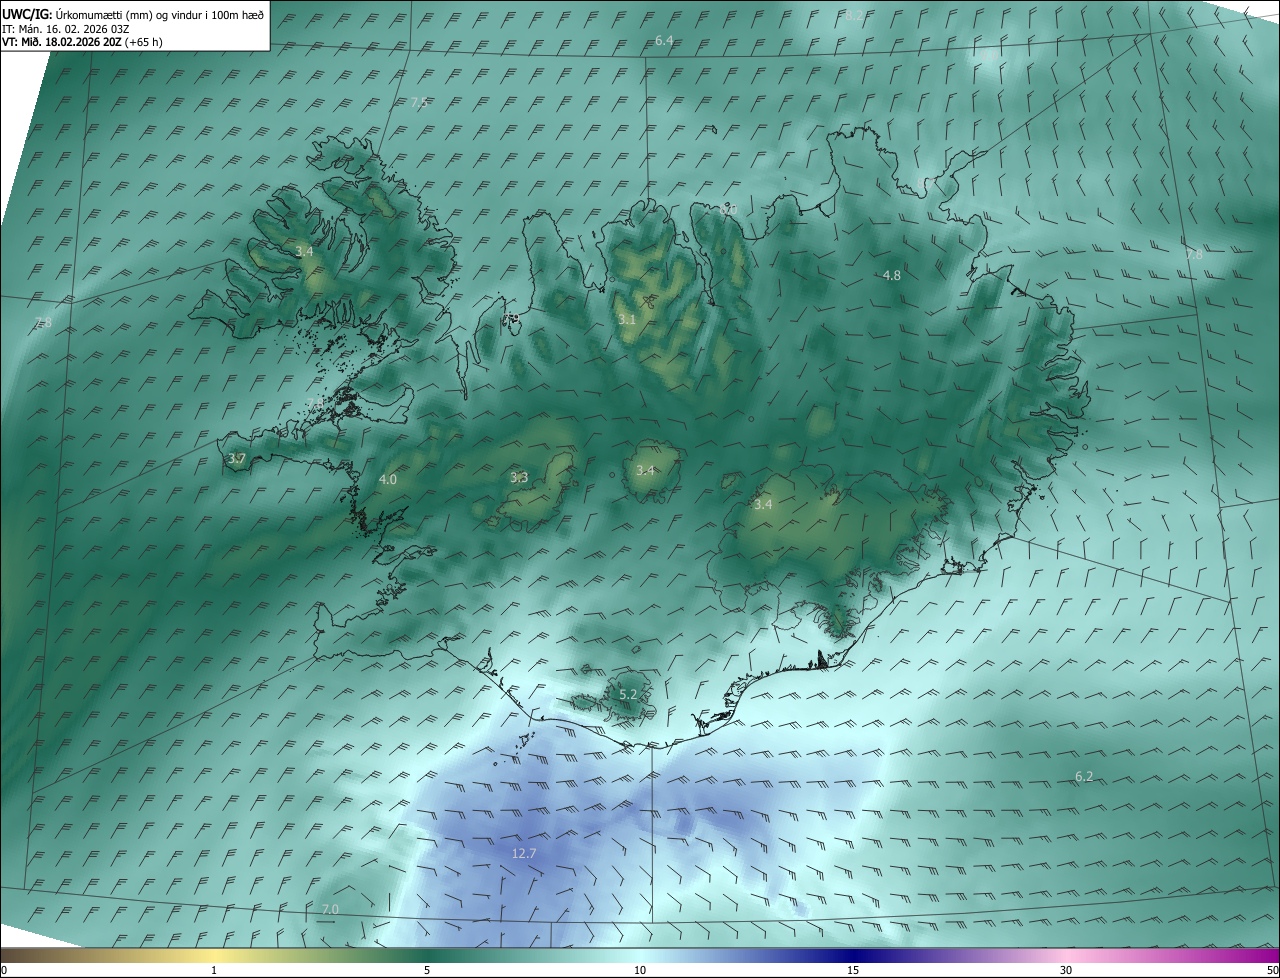Click the 3.3 value on Langjökull glacier
This screenshot has width=1280, height=978.
[519, 477]
